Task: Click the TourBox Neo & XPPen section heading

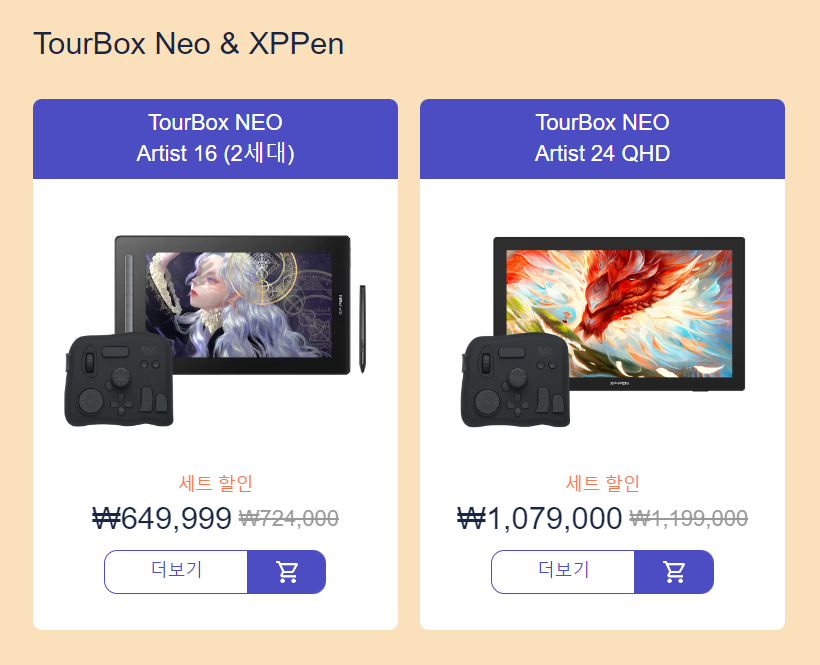Action: coord(189,43)
